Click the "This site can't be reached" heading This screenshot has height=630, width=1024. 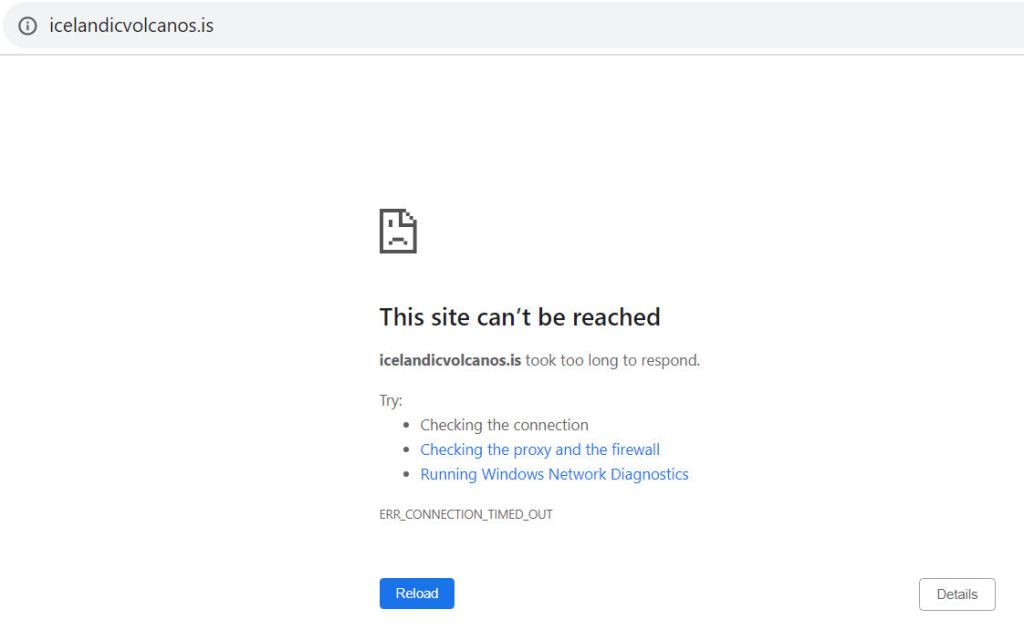click(x=519, y=317)
